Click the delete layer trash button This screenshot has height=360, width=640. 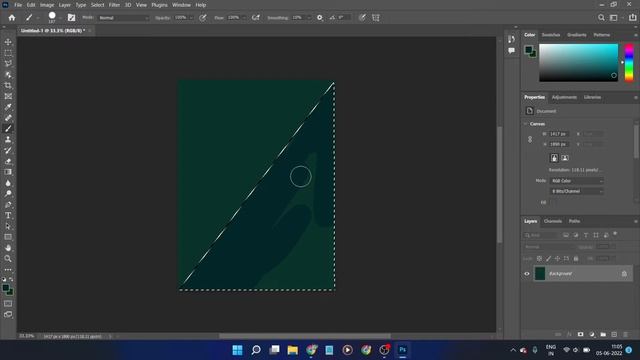[x=625, y=334]
